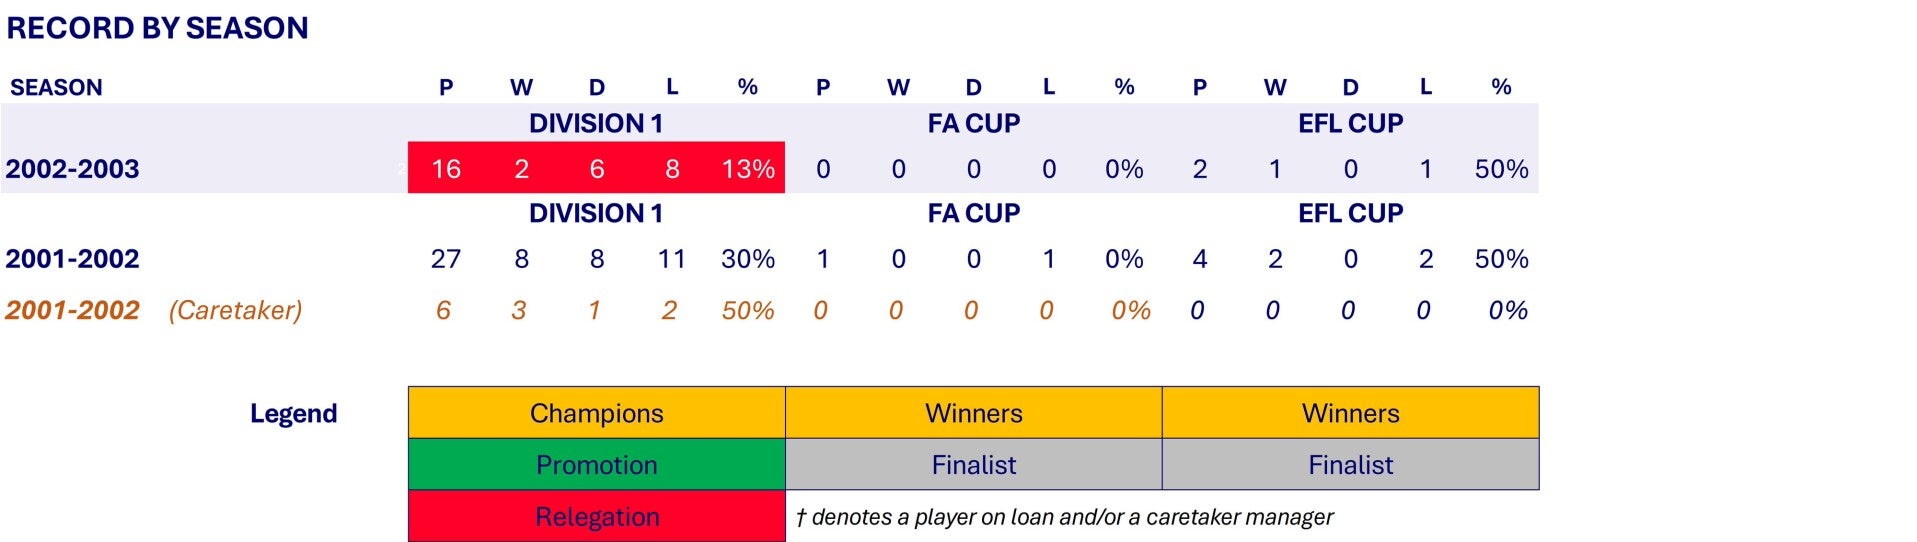Click the red cell showing 16 played
The width and height of the screenshot is (1917, 542).
pos(446,169)
